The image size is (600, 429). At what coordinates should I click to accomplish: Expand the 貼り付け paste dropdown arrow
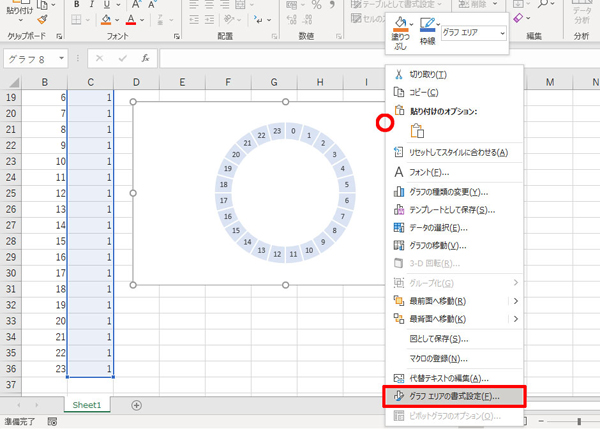point(20,20)
